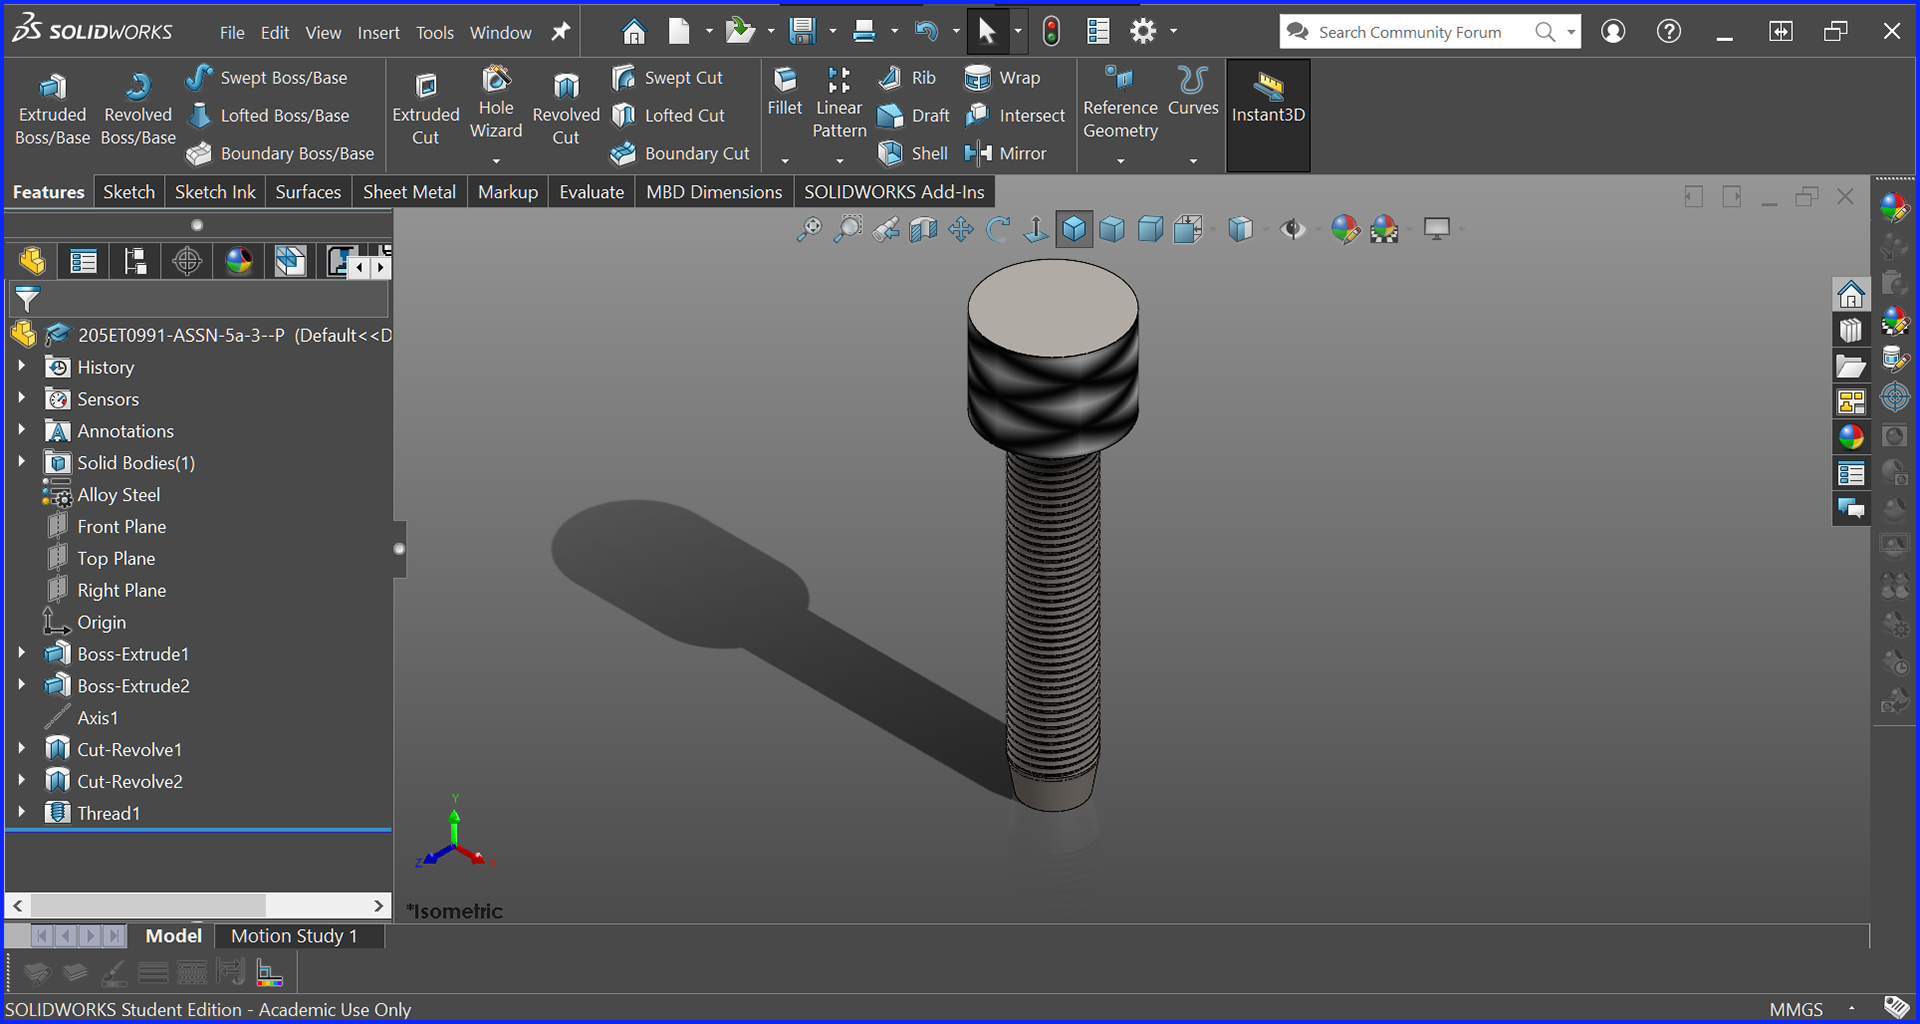Open the Curves tool
Screen dimensions: 1920x1024
[1193, 92]
